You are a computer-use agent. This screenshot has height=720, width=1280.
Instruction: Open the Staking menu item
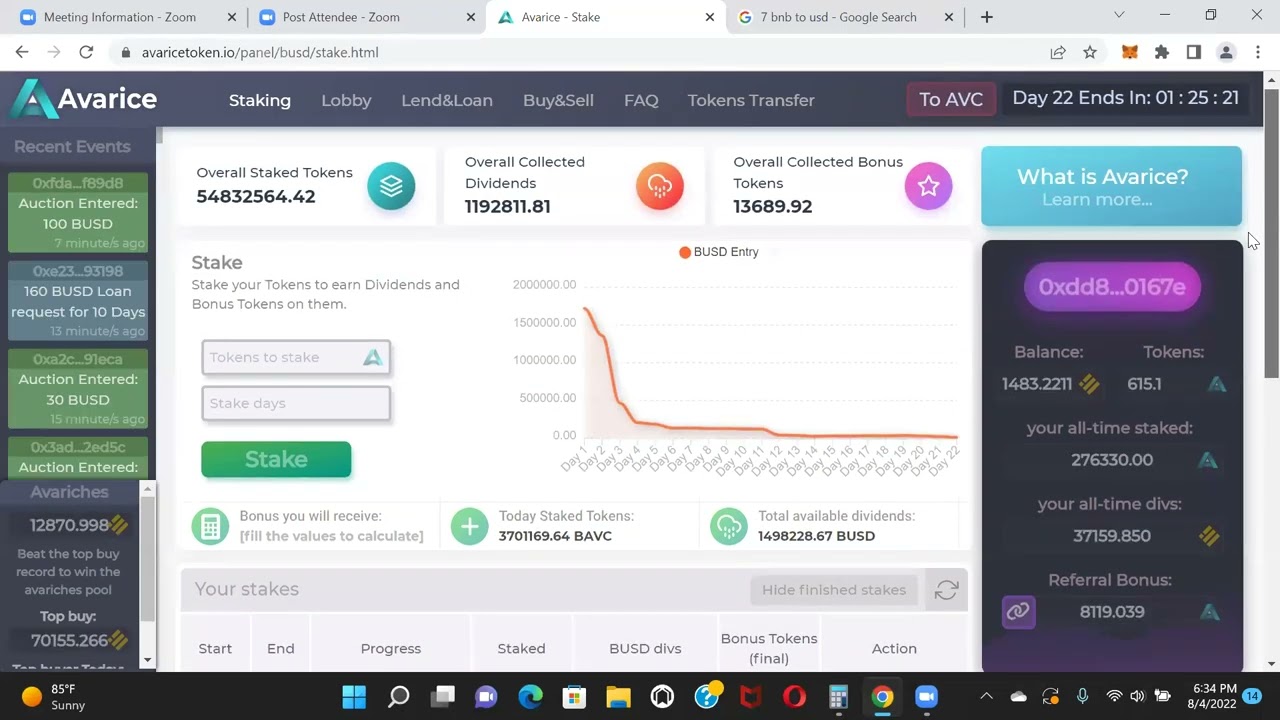click(260, 100)
